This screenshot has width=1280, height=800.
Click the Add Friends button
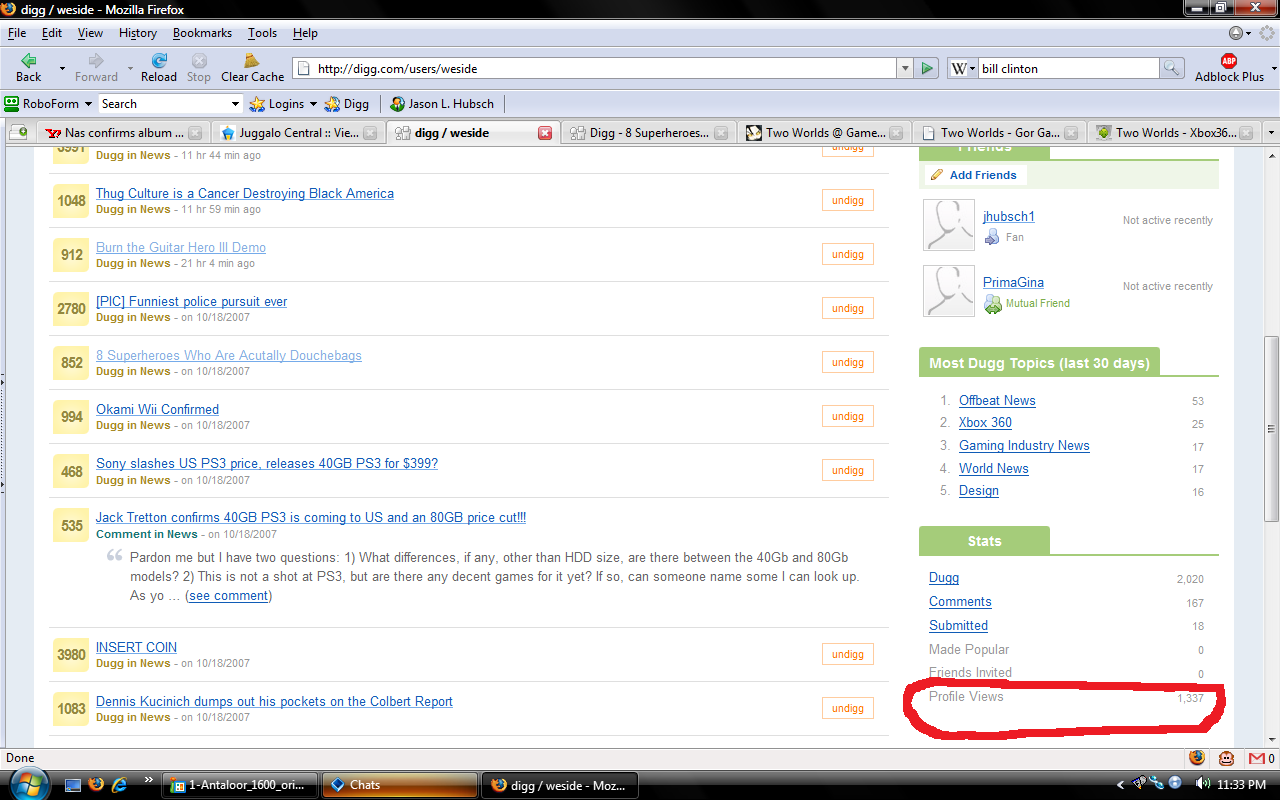(974, 175)
